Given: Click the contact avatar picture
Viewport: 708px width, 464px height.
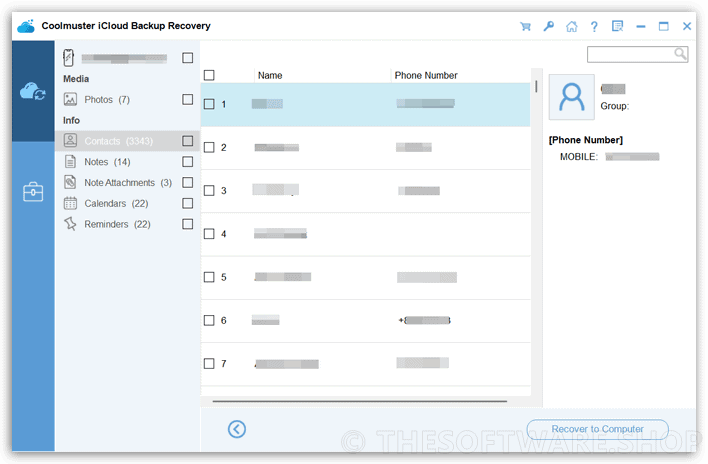Looking at the screenshot, I should pyautogui.click(x=572, y=97).
